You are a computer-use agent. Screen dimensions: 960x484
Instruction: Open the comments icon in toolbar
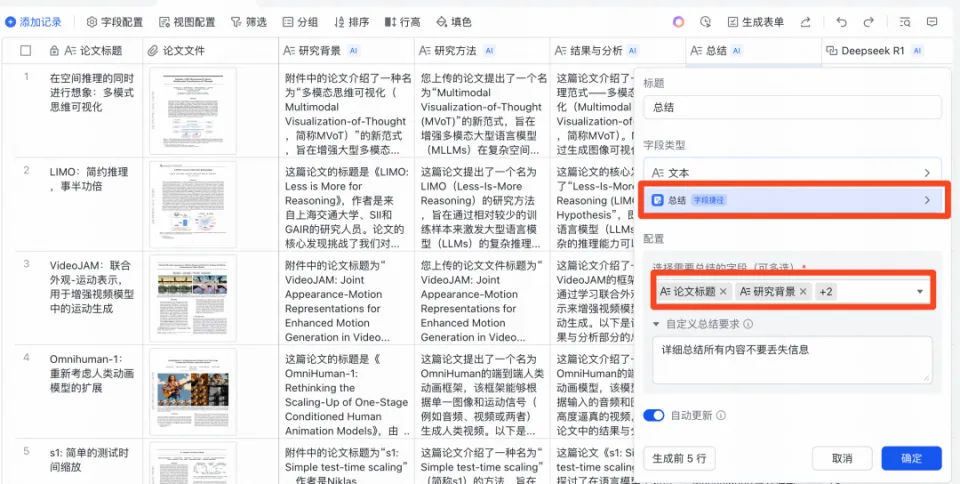click(x=932, y=22)
